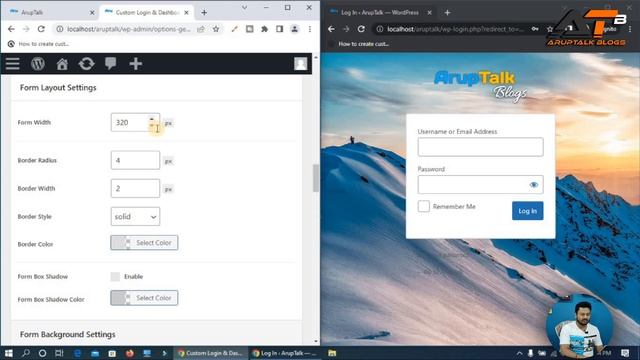Screen dimensions: 640x360
Task: Click the profile icon in left browser
Action: point(295,29)
